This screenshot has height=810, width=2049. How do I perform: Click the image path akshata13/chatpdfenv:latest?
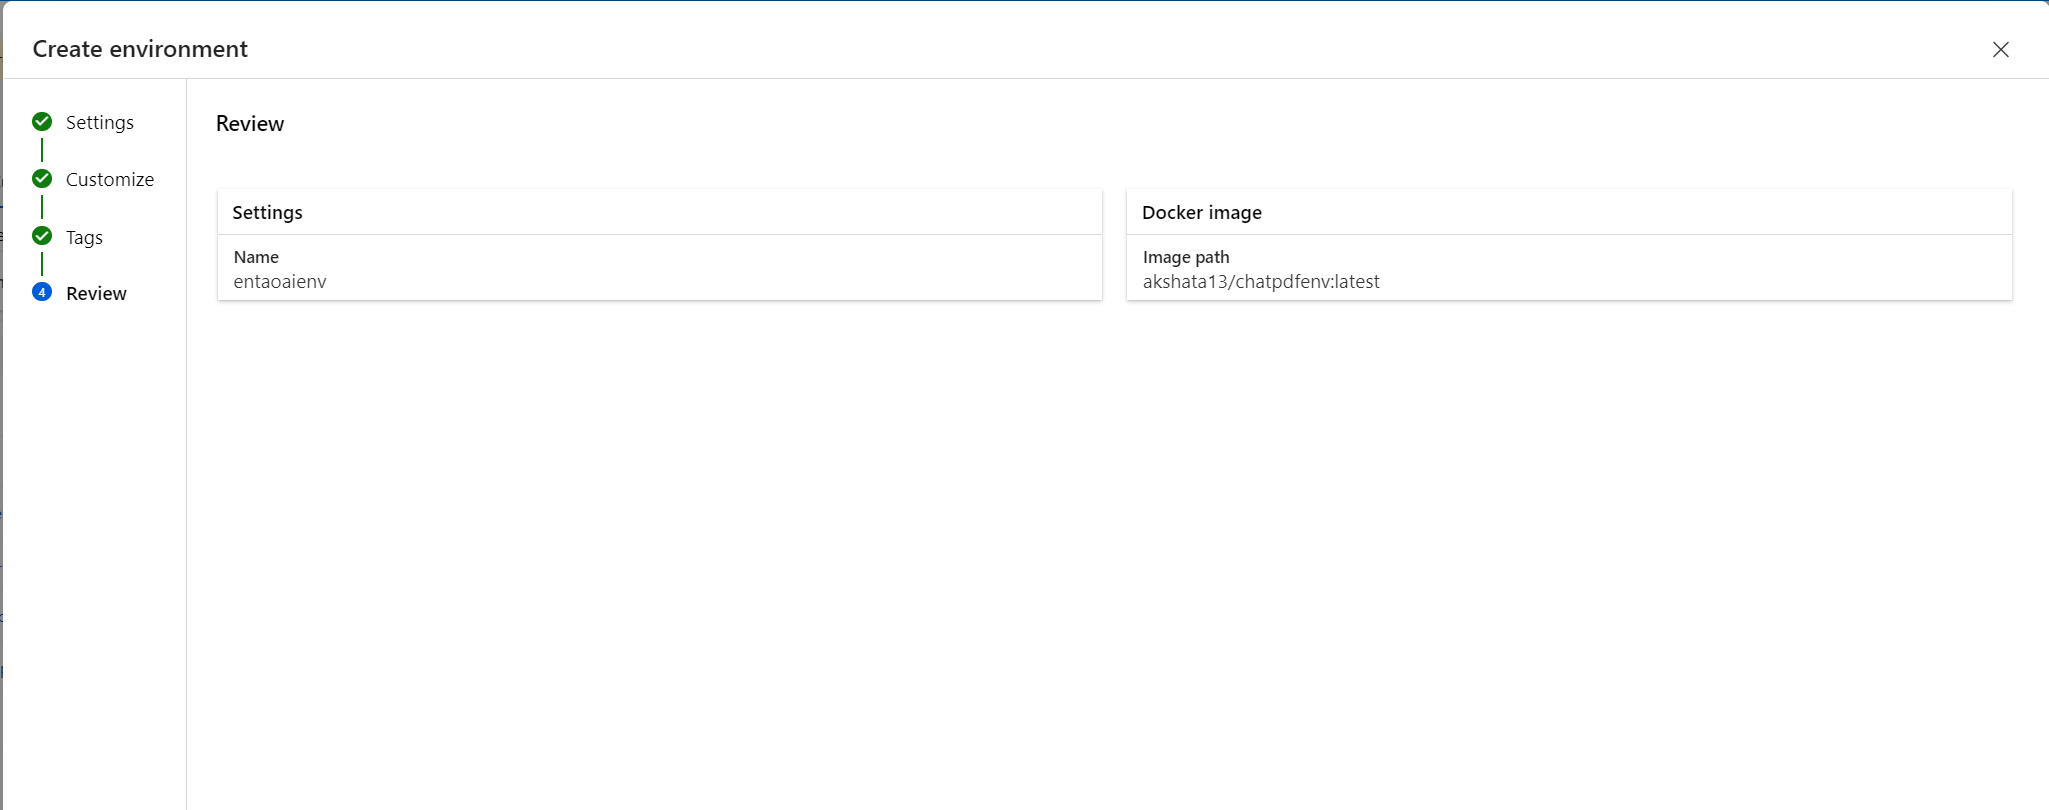pos(1261,282)
